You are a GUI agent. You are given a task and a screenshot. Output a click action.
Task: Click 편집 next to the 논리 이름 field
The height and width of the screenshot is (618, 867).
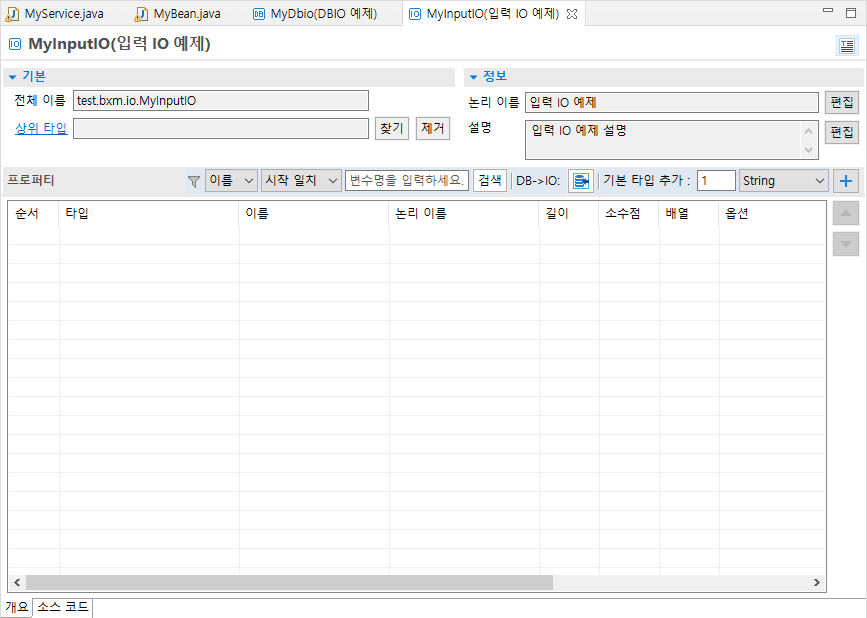[841, 101]
